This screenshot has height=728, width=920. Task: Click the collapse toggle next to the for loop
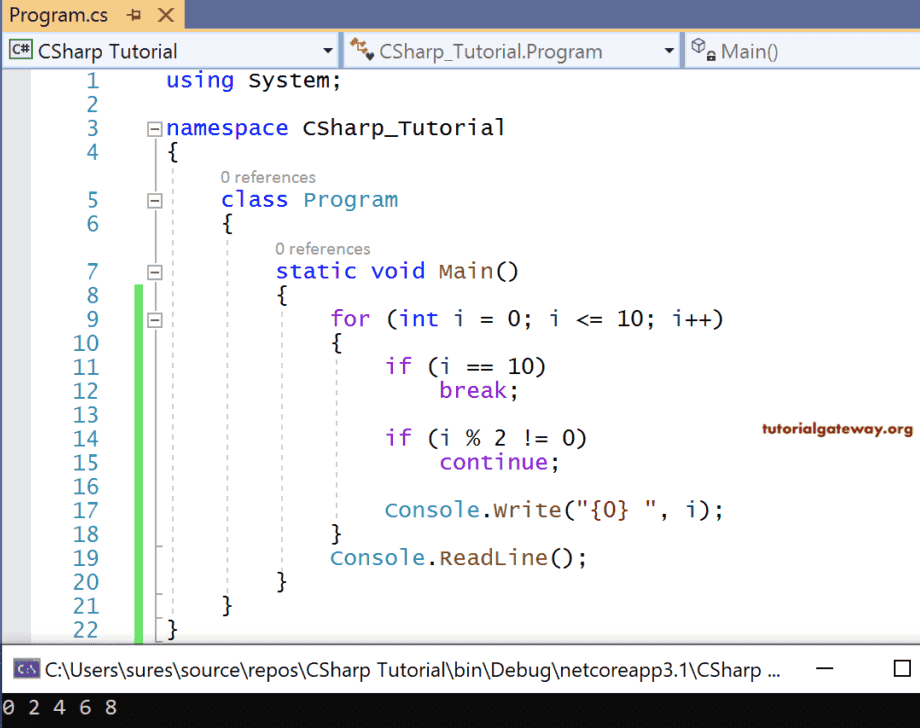155,318
